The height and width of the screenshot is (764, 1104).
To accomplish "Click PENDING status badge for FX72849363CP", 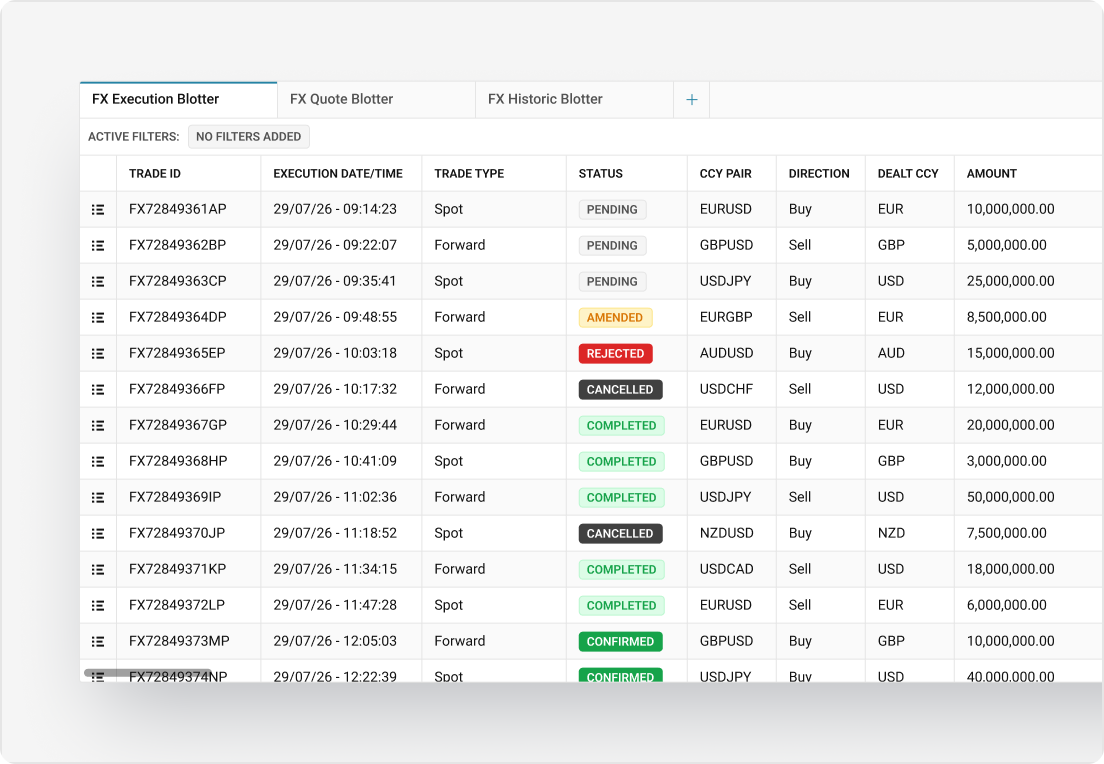I will [613, 282].
